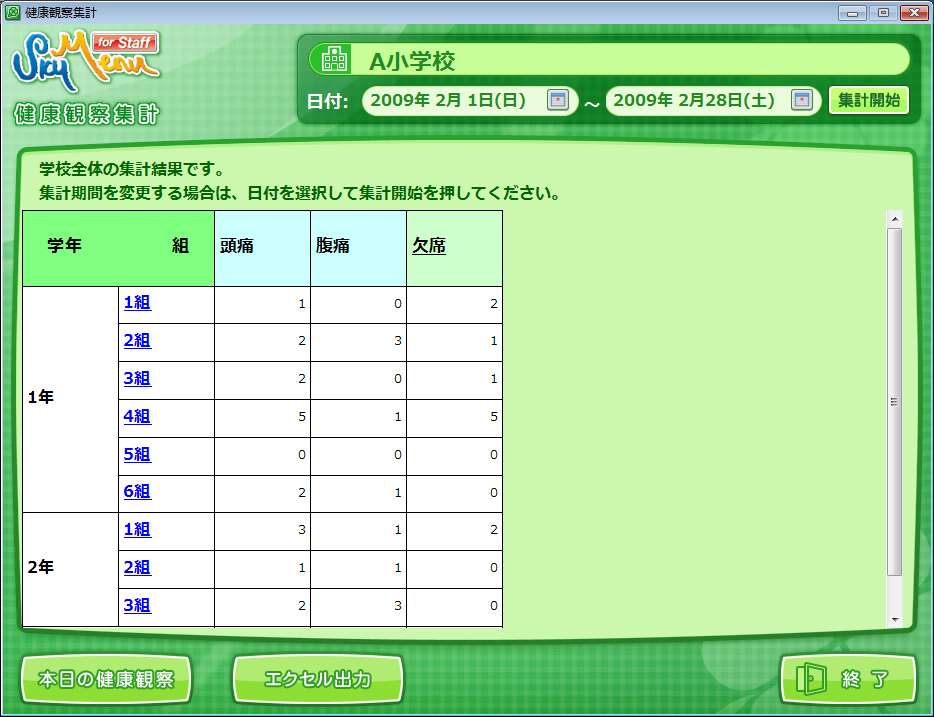Open 2年 1組 class link
Image resolution: width=934 pixels, height=717 pixels.
coord(137,530)
